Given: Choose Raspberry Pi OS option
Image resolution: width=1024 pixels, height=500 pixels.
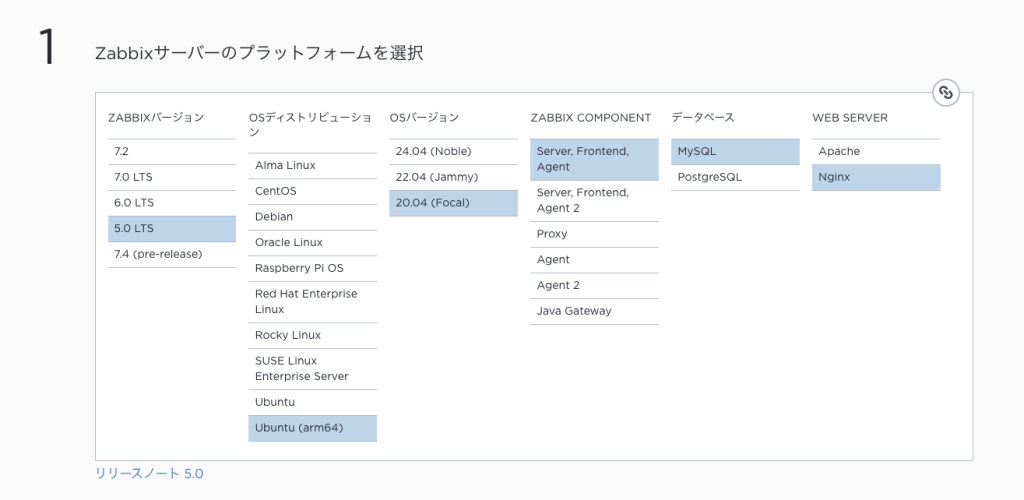Looking at the screenshot, I should click(312, 268).
